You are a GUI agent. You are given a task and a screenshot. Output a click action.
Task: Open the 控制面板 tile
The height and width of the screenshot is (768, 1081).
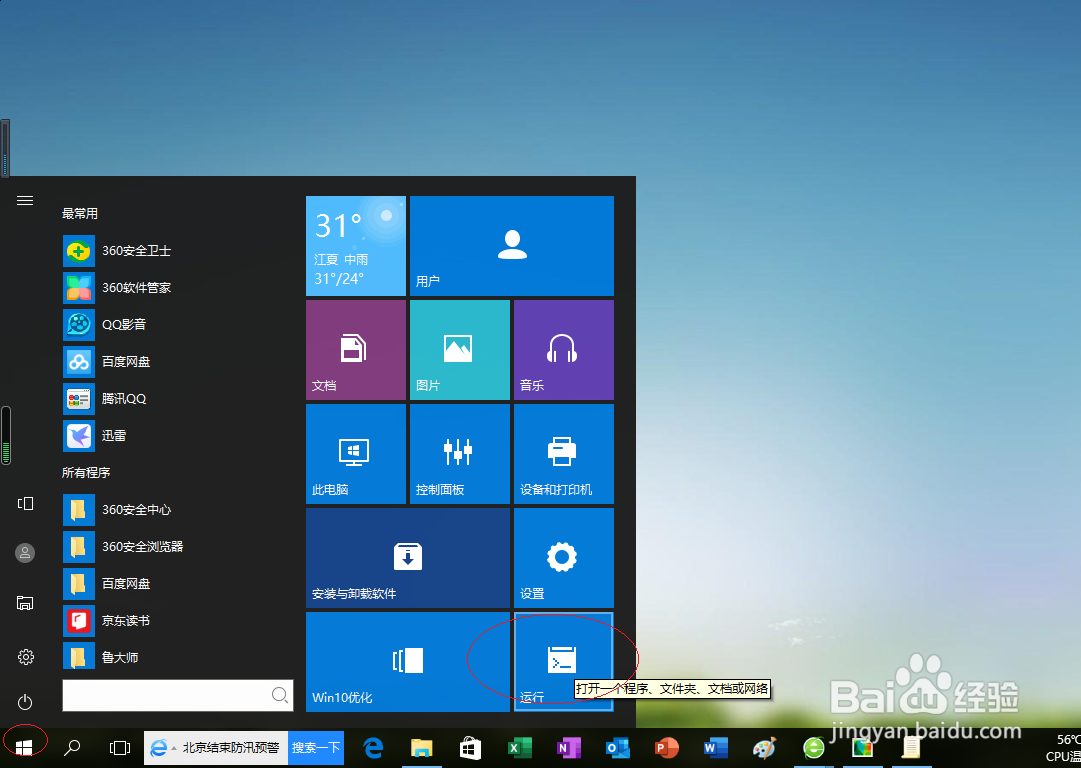459,453
